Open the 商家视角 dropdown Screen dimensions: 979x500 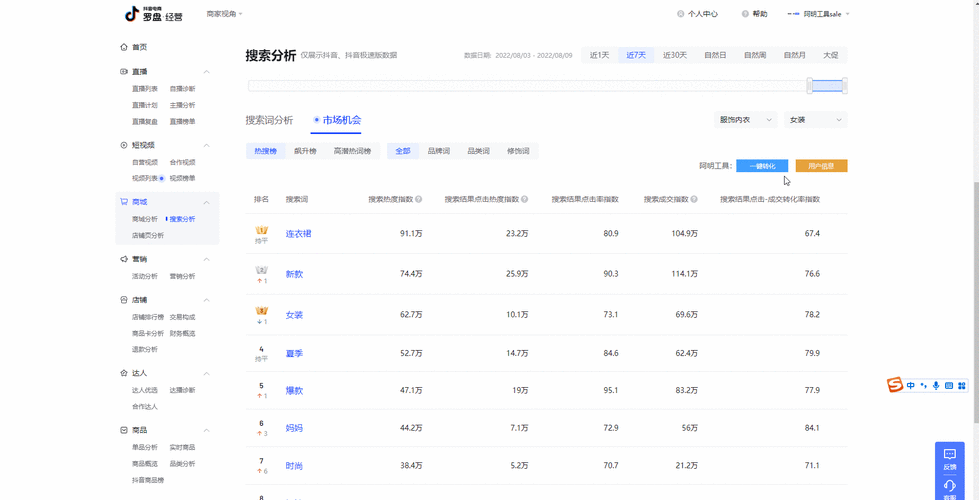[224, 14]
